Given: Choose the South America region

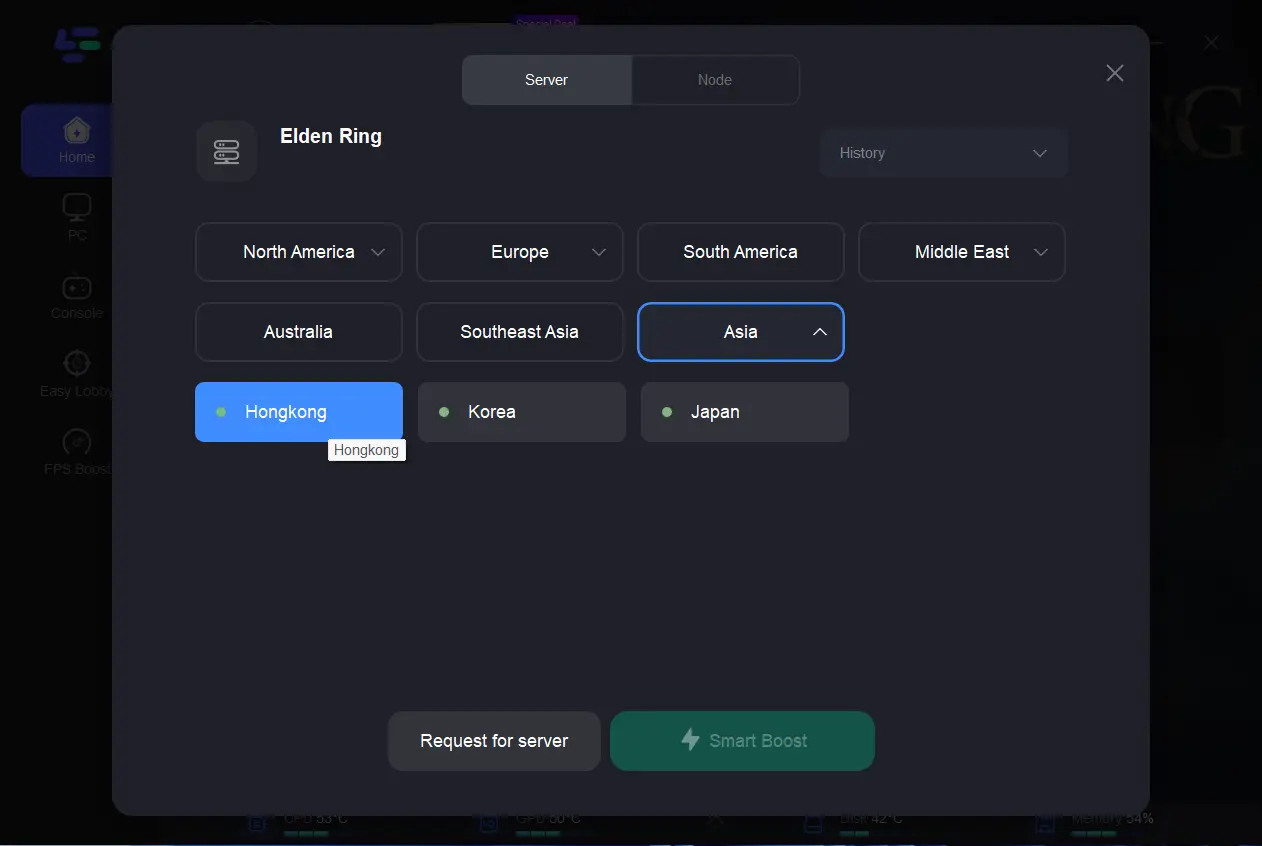Looking at the screenshot, I should (x=740, y=252).
